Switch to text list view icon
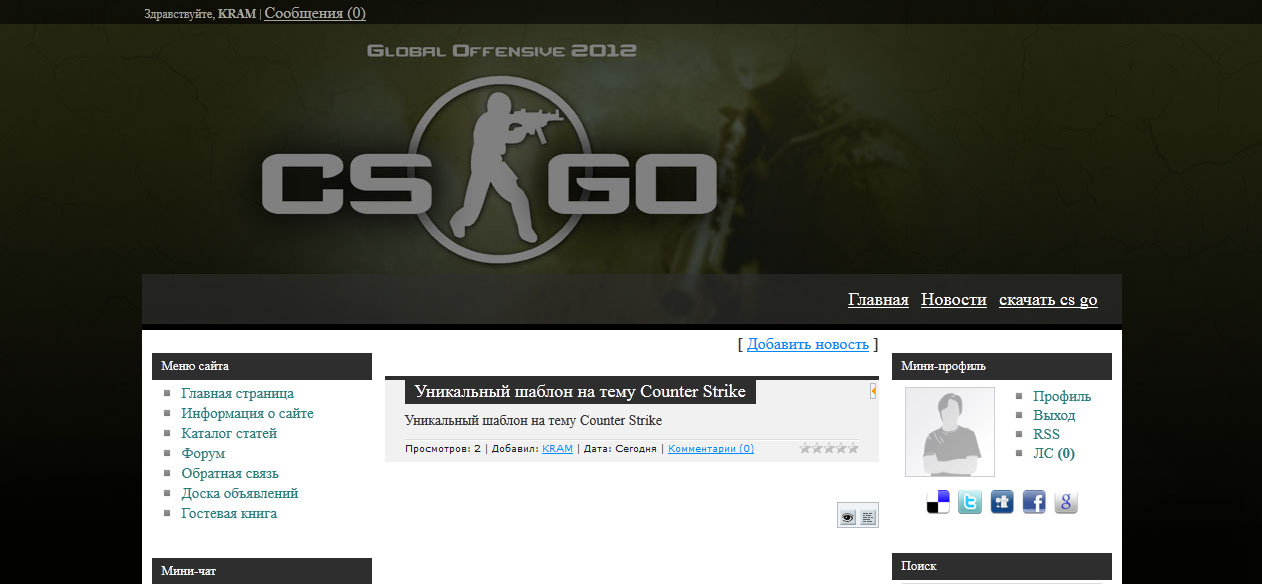Viewport: 1262px width, 584px height. click(x=868, y=516)
